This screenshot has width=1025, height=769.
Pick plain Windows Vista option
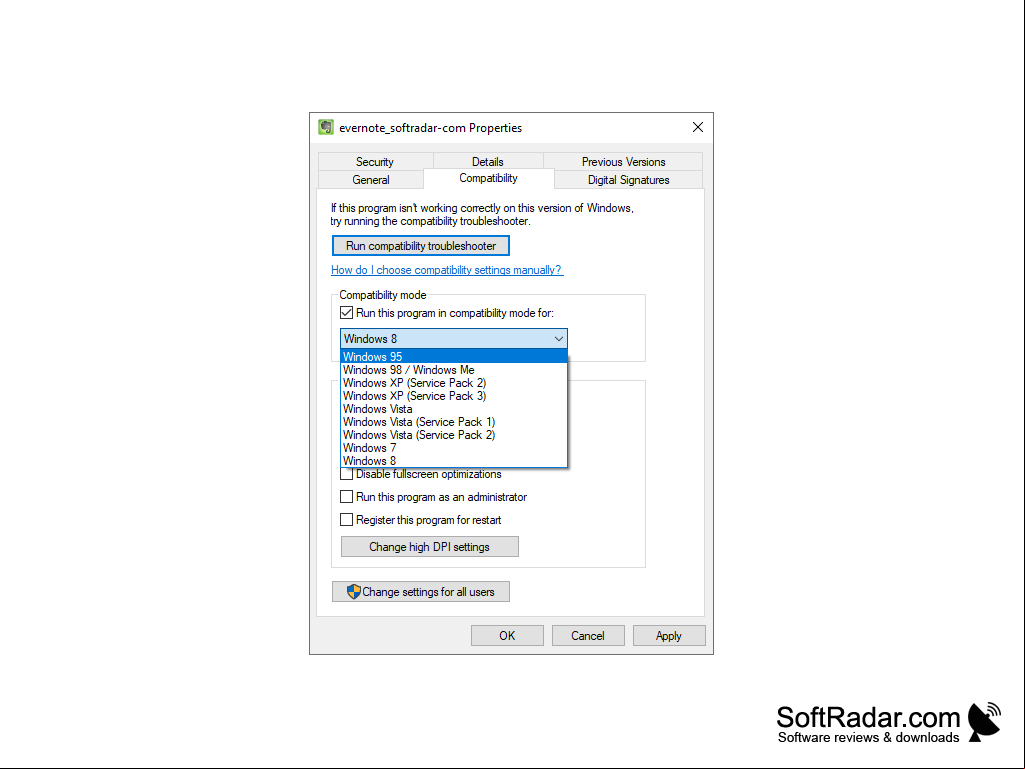point(454,409)
